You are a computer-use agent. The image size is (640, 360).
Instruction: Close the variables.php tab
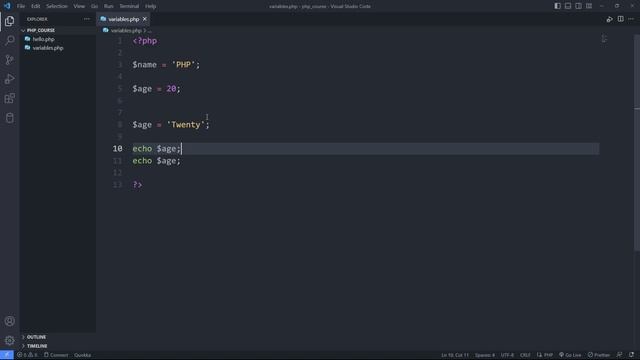[144, 19]
